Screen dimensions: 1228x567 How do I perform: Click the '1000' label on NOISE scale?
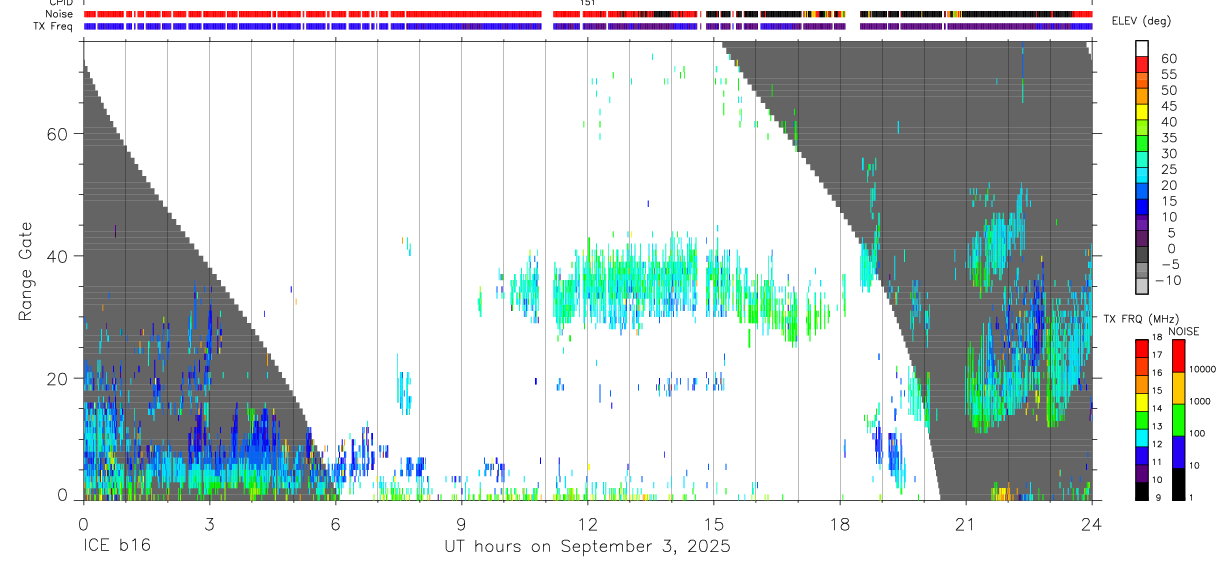1200,401
